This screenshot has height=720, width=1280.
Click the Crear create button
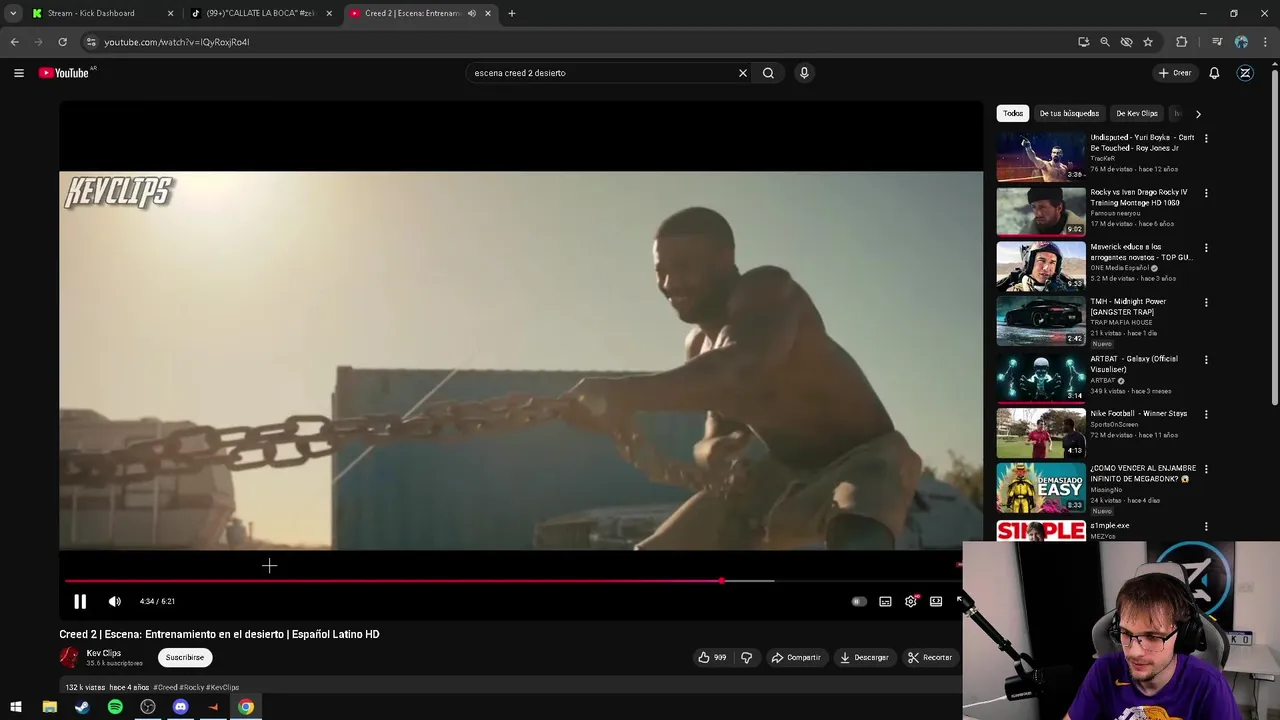(1175, 73)
